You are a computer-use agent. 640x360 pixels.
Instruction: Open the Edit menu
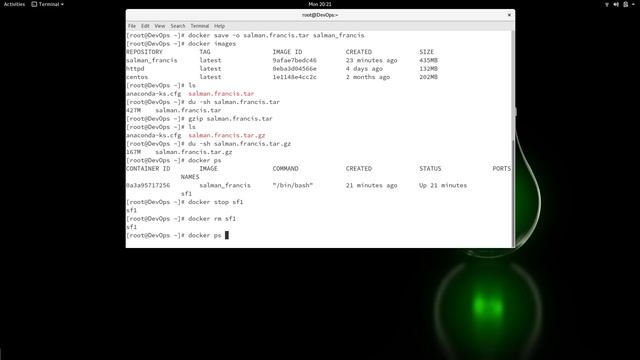(145, 26)
